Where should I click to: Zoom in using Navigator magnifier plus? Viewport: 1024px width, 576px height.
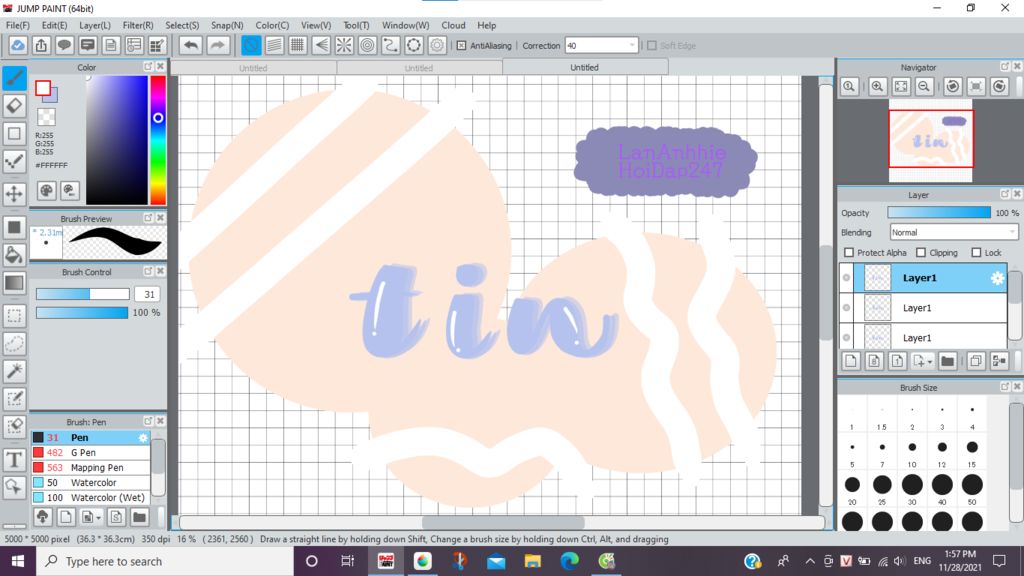click(x=877, y=86)
